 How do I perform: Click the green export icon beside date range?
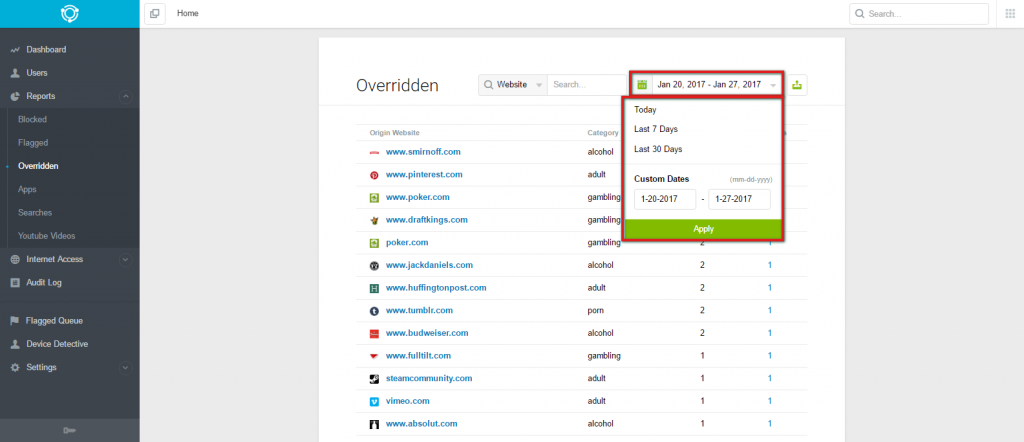797,85
